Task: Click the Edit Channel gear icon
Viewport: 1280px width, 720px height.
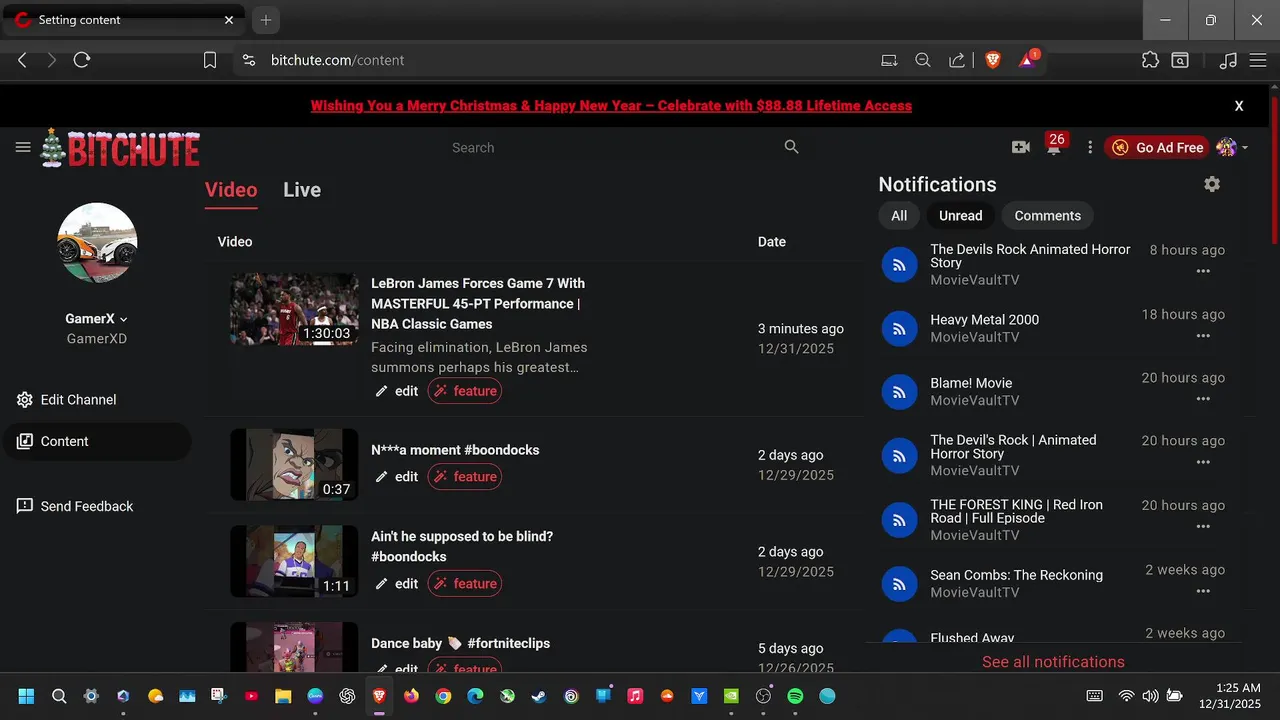Action: [25, 400]
